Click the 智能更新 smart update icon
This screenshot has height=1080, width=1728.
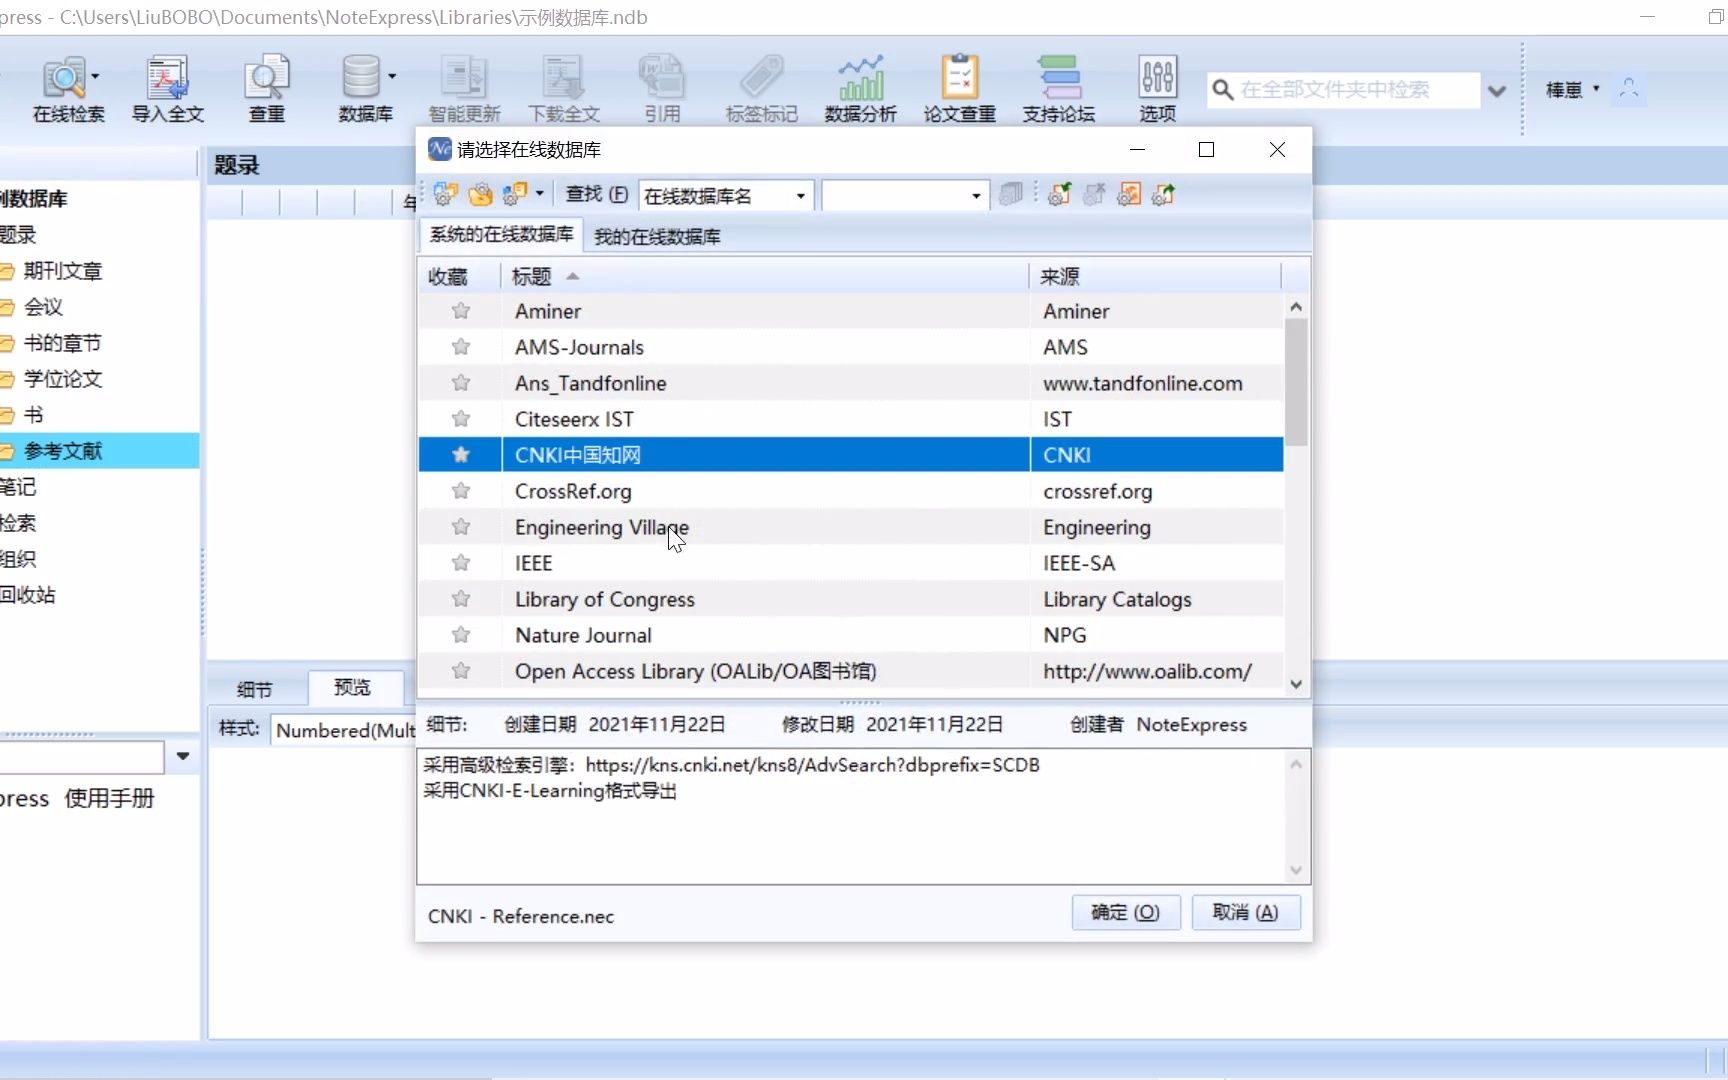464,88
